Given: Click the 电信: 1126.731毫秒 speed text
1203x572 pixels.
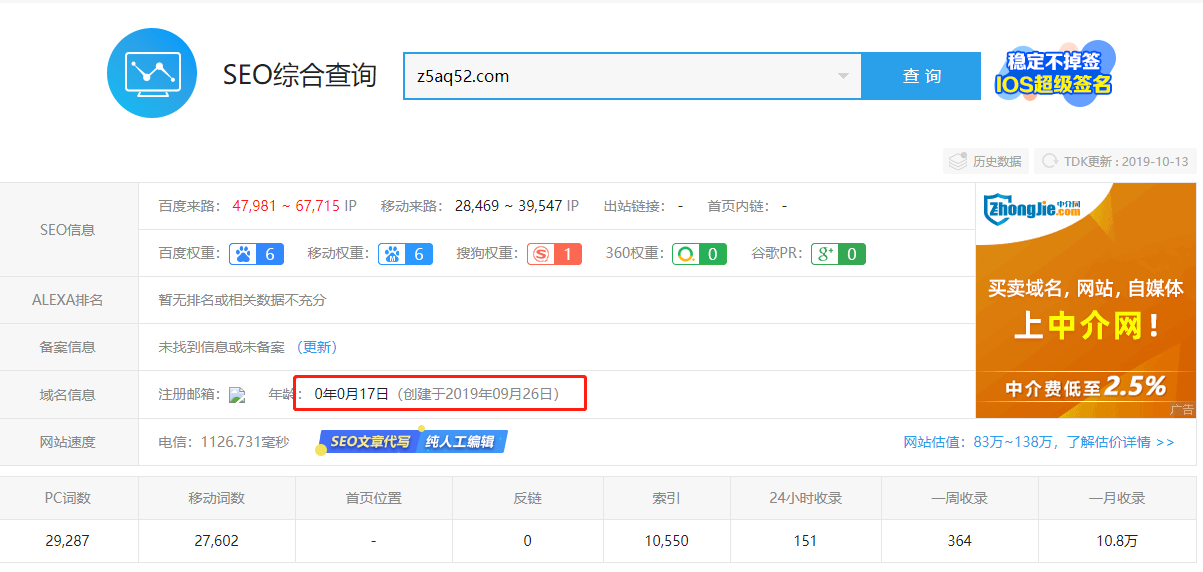Looking at the screenshot, I should click(x=224, y=442).
